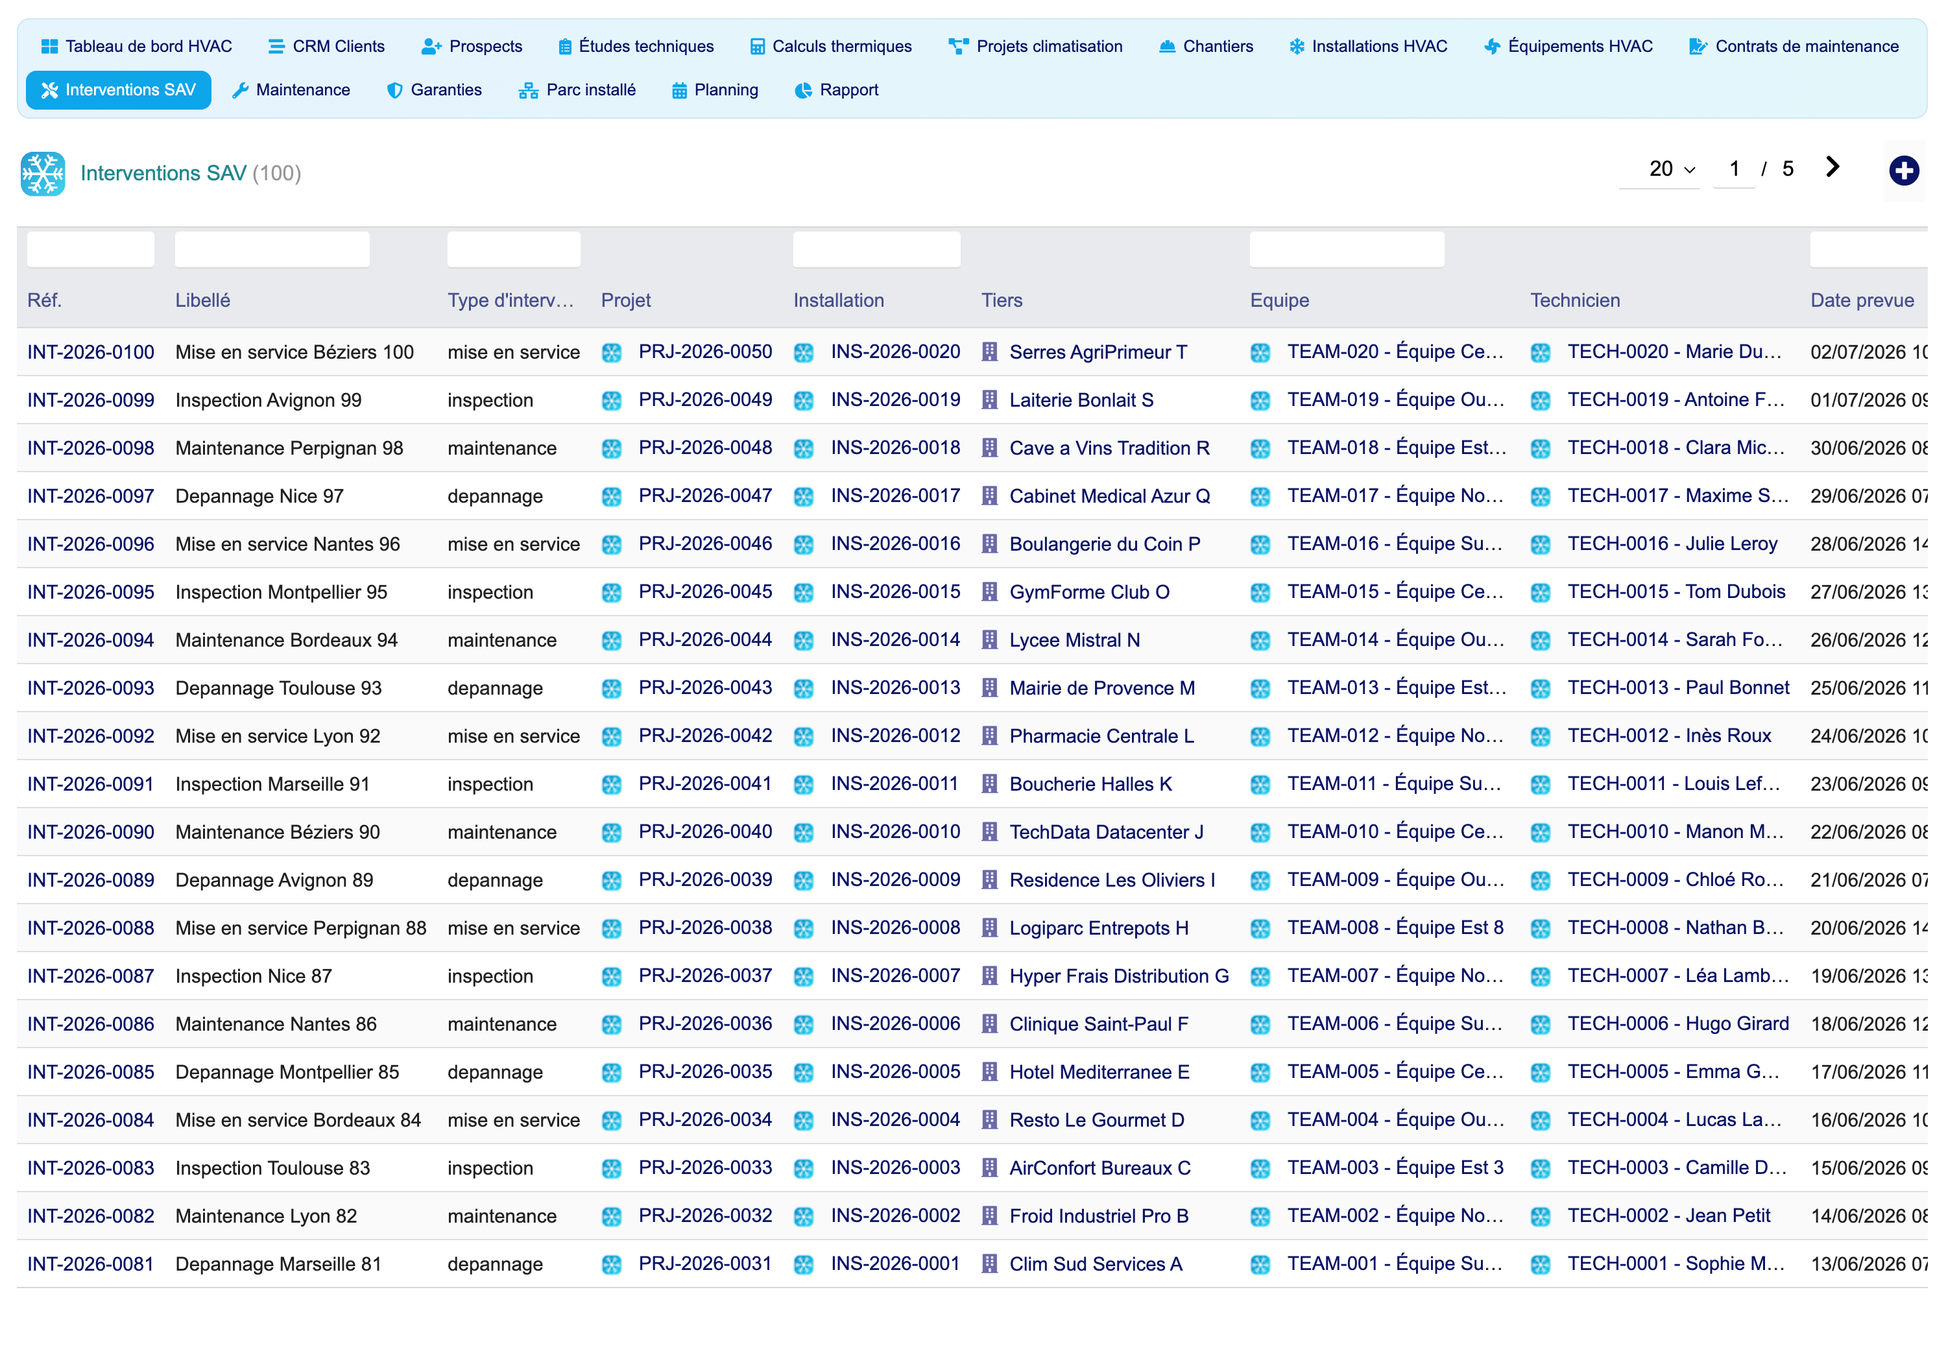The width and height of the screenshot is (1946, 1366).
Task: Open the Planning tab
Action: 715,90
